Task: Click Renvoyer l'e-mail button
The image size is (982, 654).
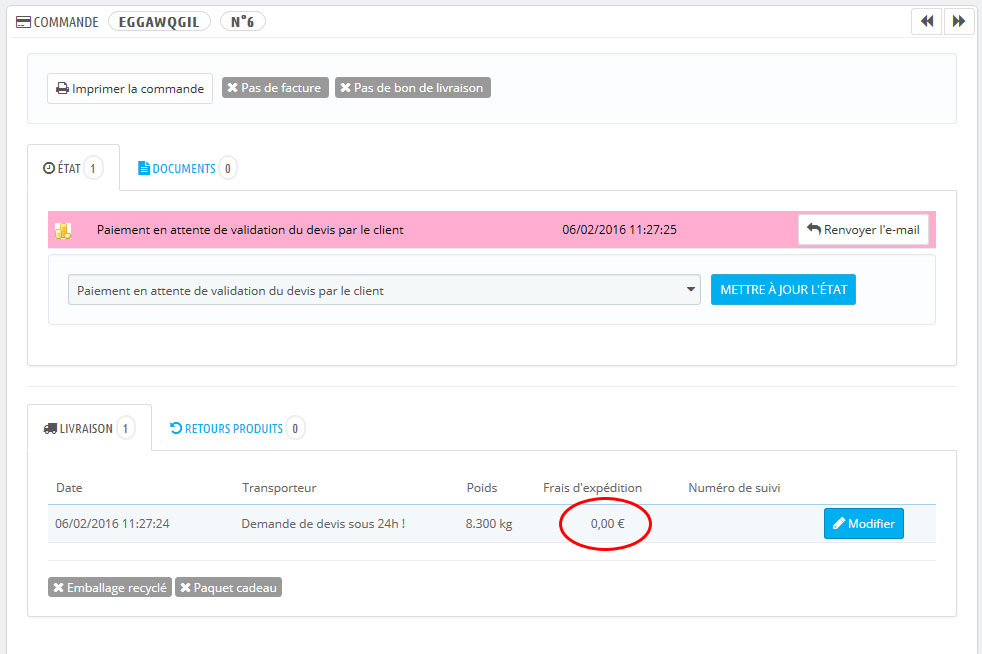Action: pos(863,230)
